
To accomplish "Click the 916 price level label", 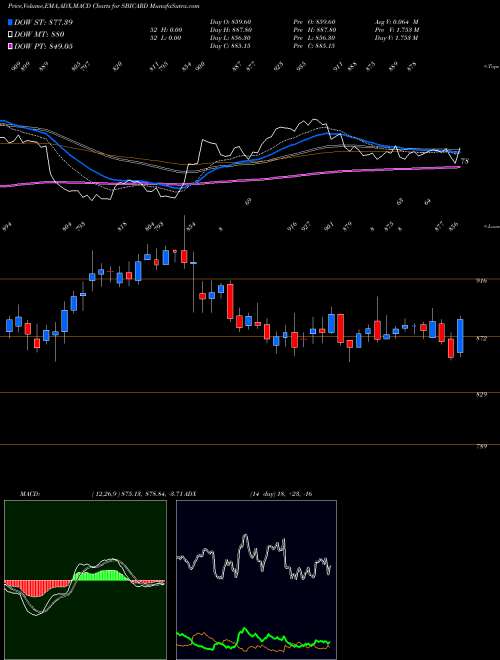I will 483,280.
